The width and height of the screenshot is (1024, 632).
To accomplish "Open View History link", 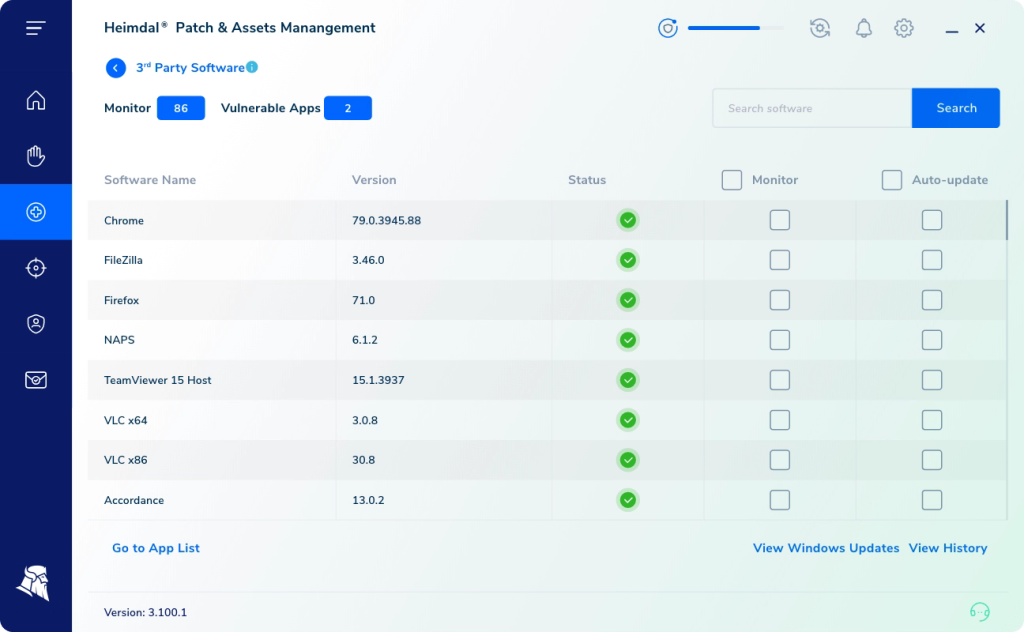I will (948, 548).
